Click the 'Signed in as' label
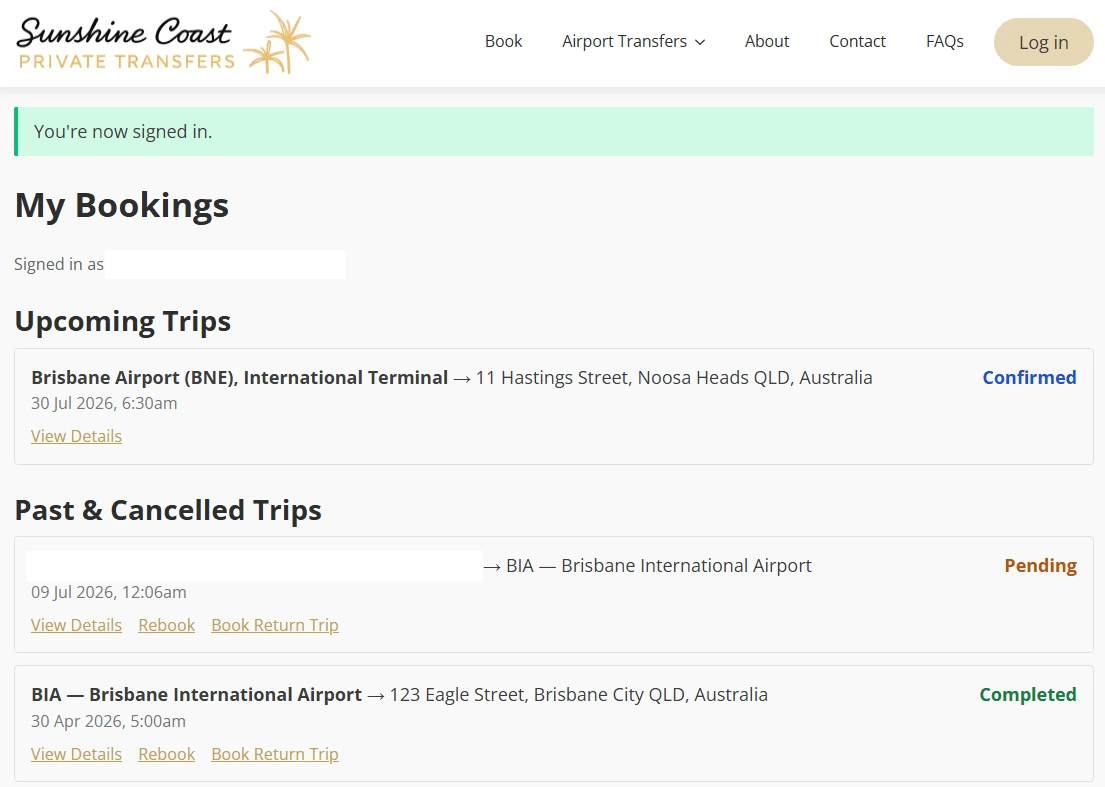 [58, 264]
